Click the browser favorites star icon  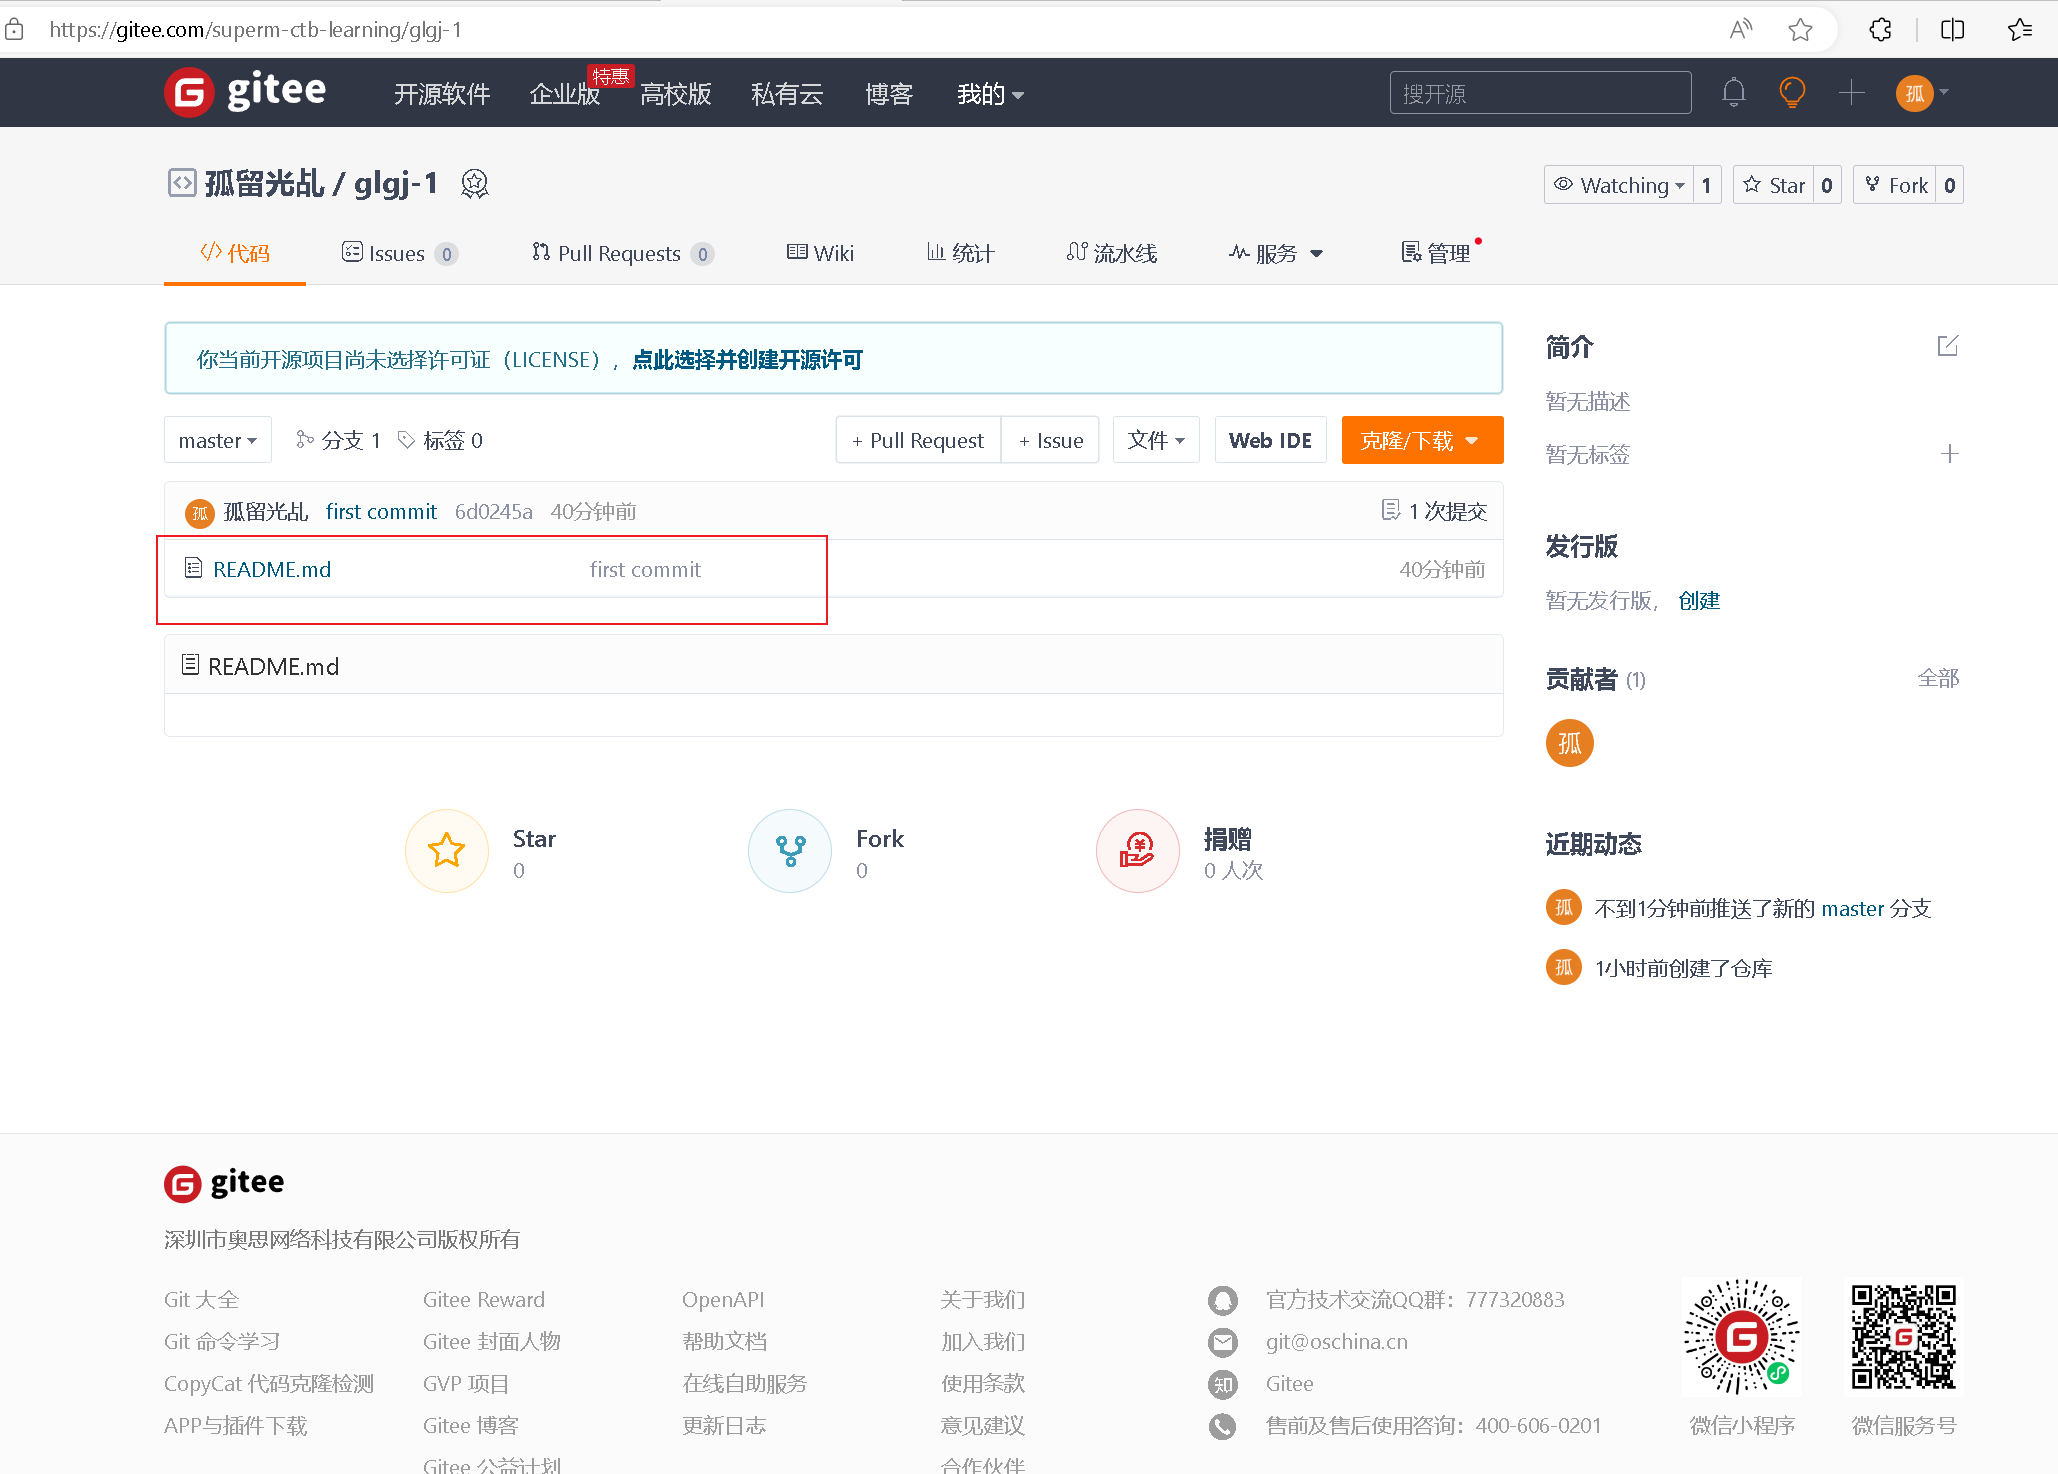click(x=1800, y=30)
